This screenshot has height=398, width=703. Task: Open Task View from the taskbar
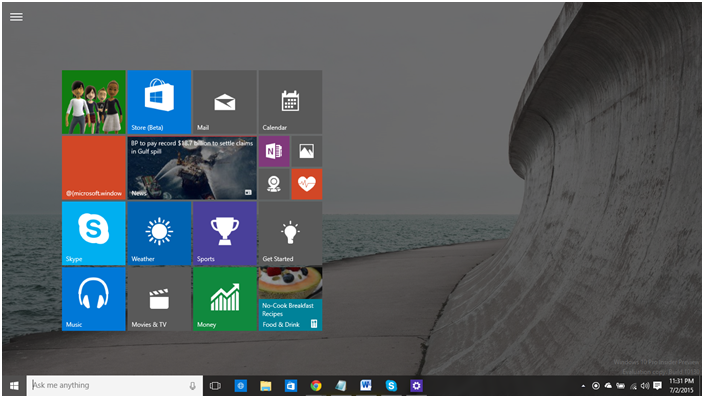215,386
